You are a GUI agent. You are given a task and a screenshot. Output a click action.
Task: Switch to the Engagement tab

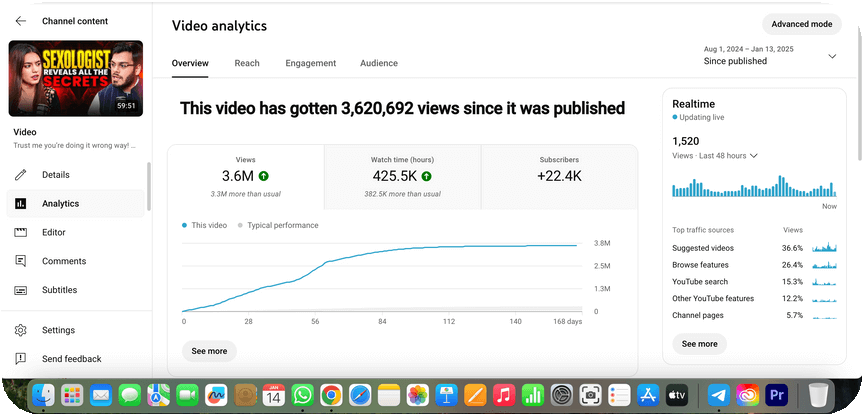pos(310,63)
